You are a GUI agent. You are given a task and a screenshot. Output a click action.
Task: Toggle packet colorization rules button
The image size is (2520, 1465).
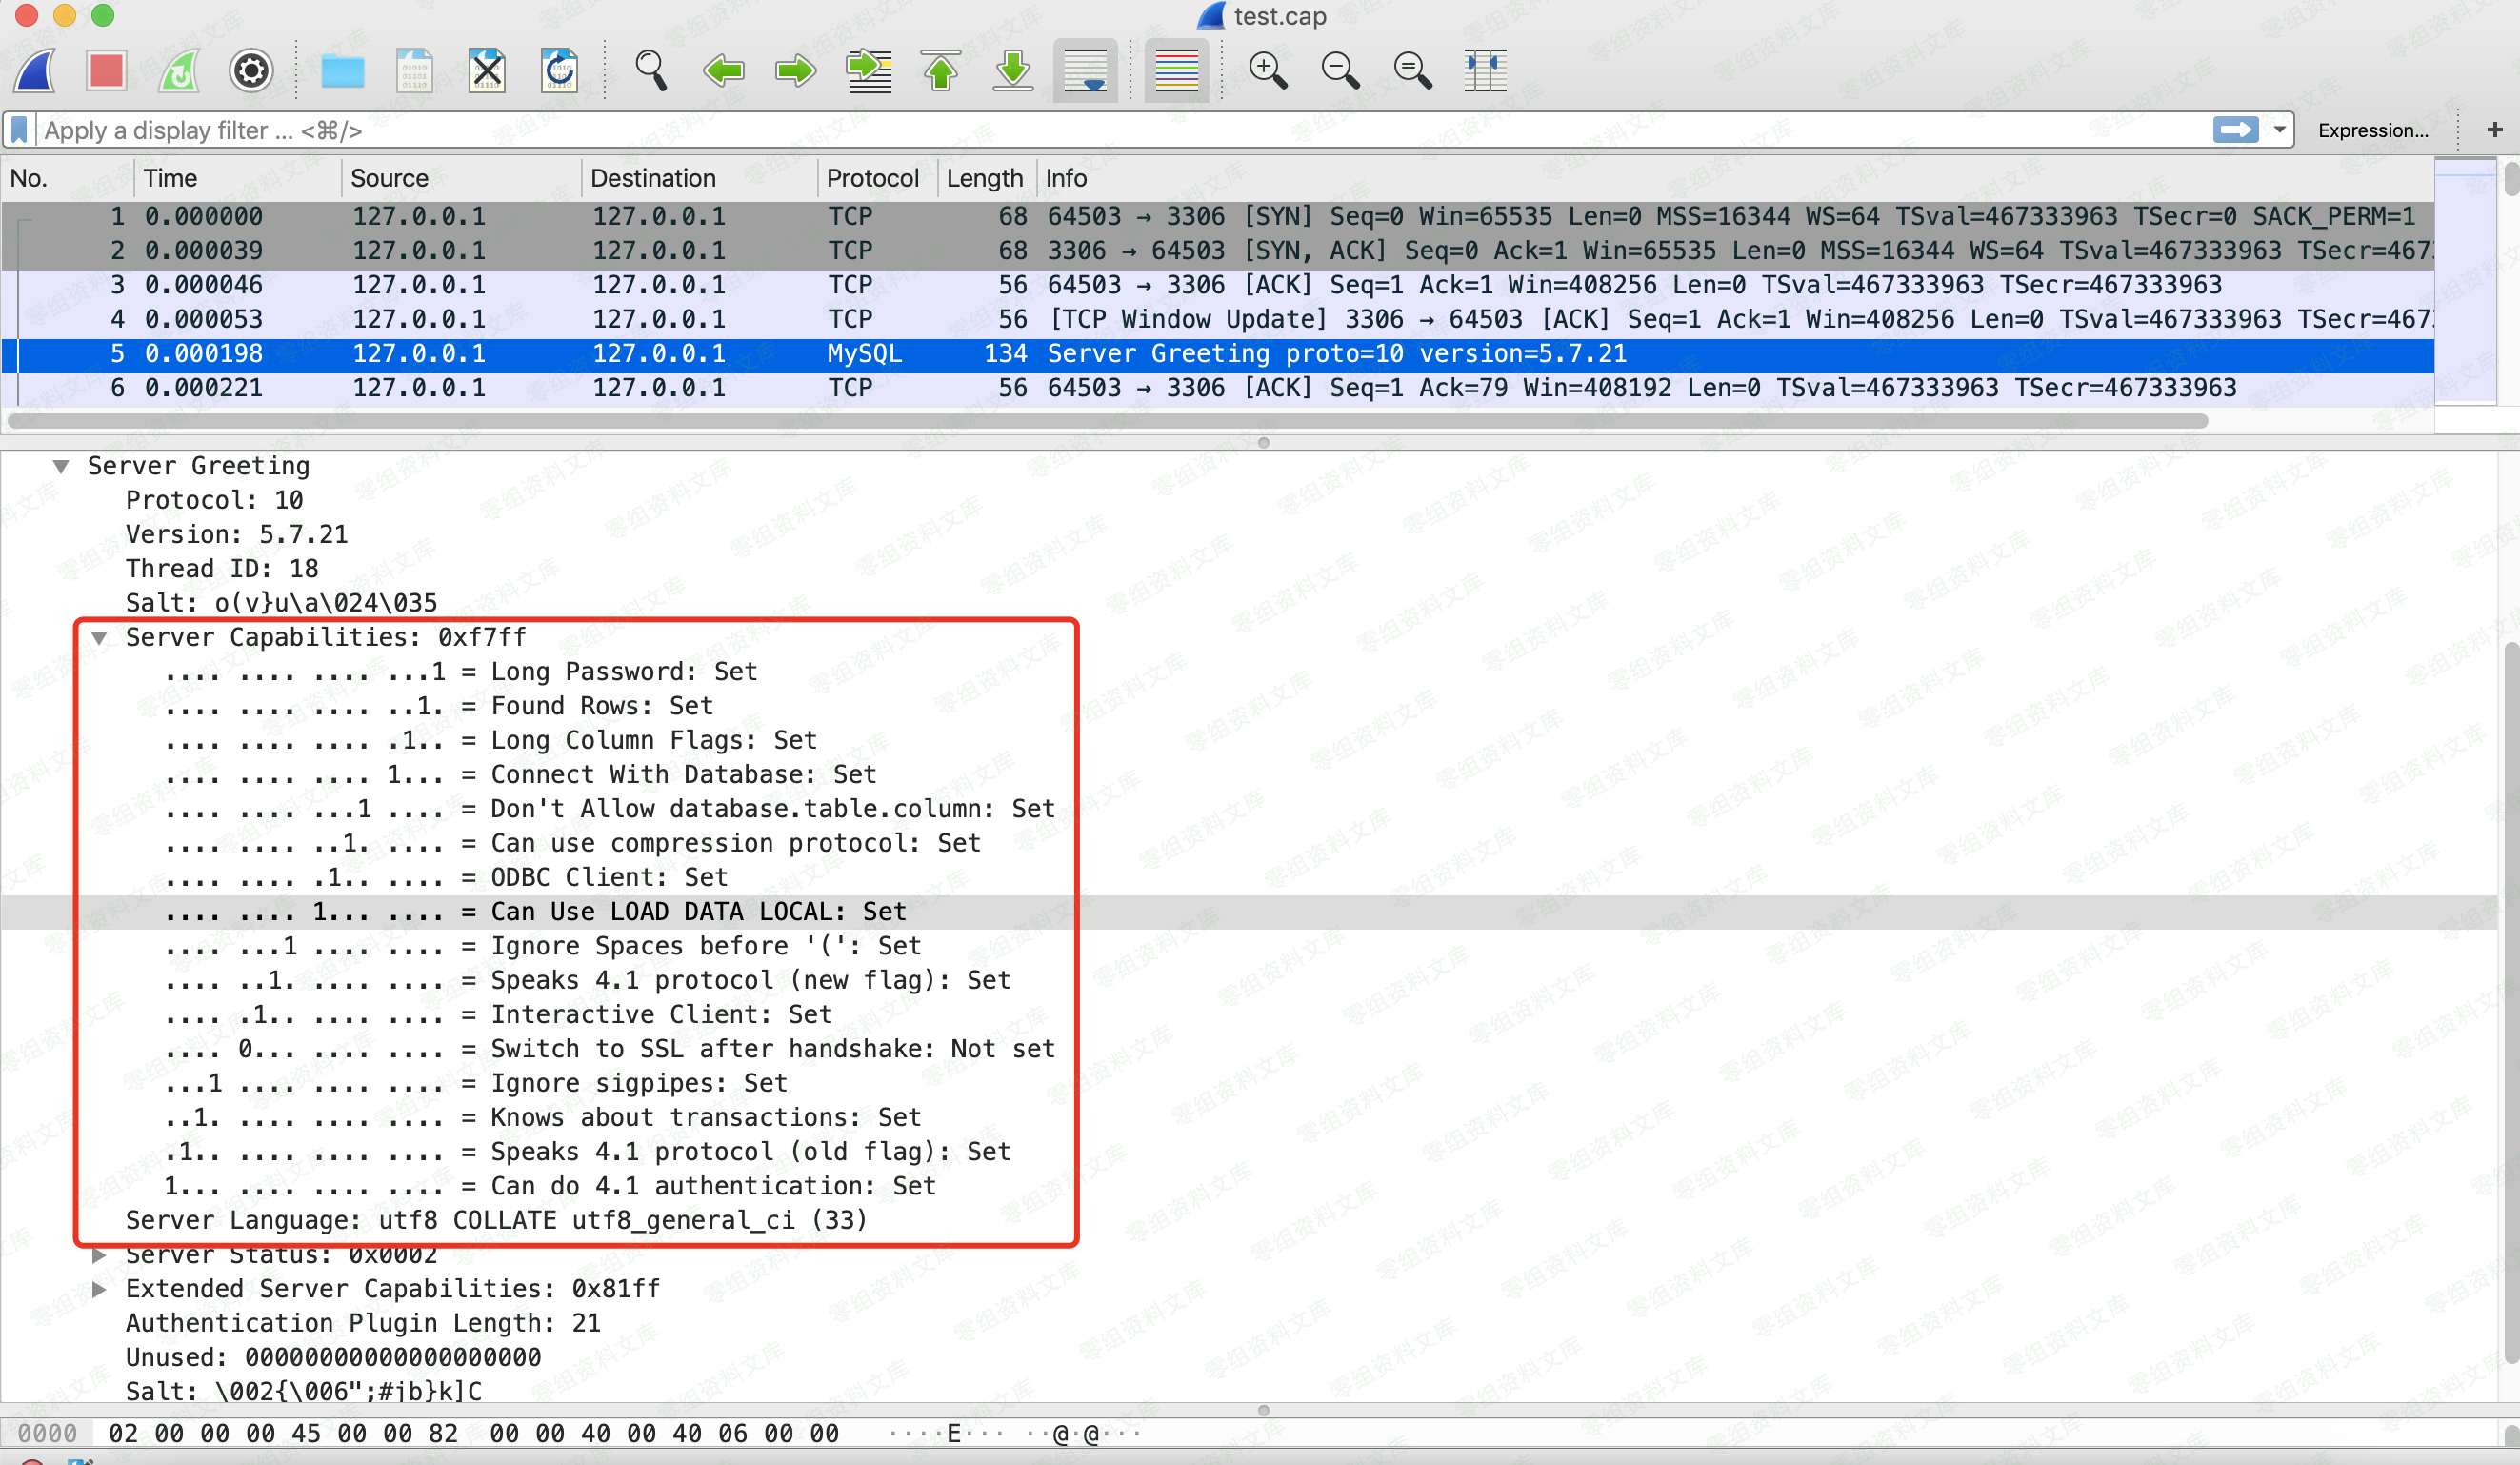tap(1176, 71)
